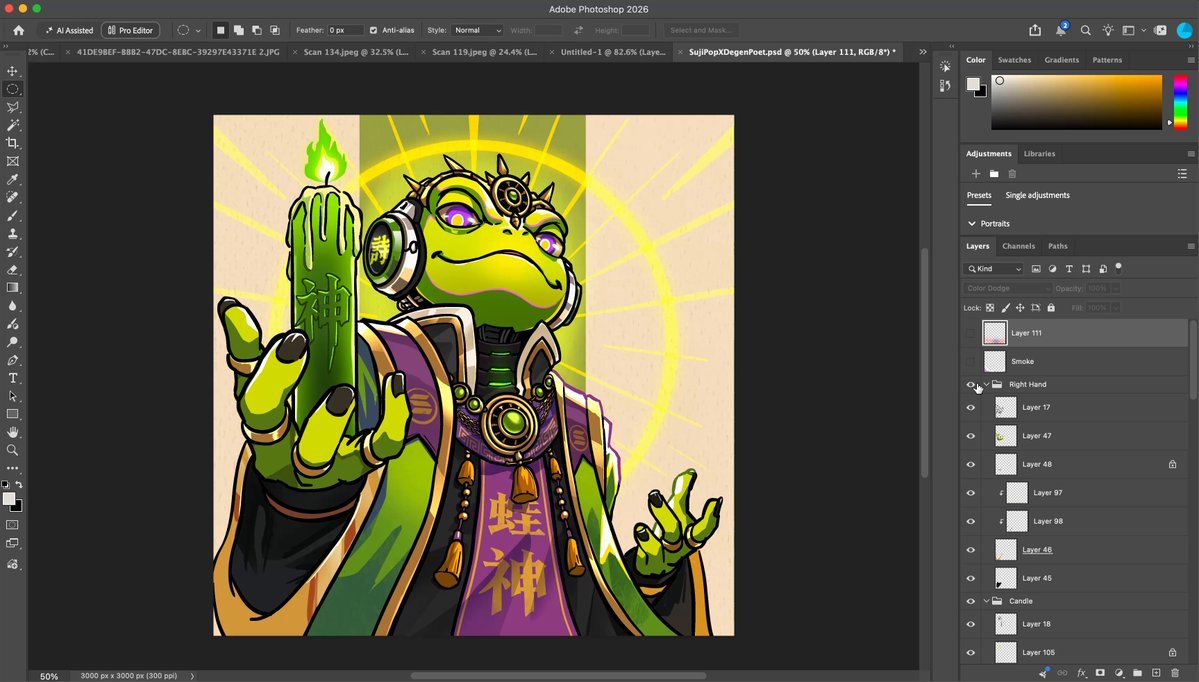Select the Zoom tool in toolbar
Screen dimensions: 1199x682
12,450
